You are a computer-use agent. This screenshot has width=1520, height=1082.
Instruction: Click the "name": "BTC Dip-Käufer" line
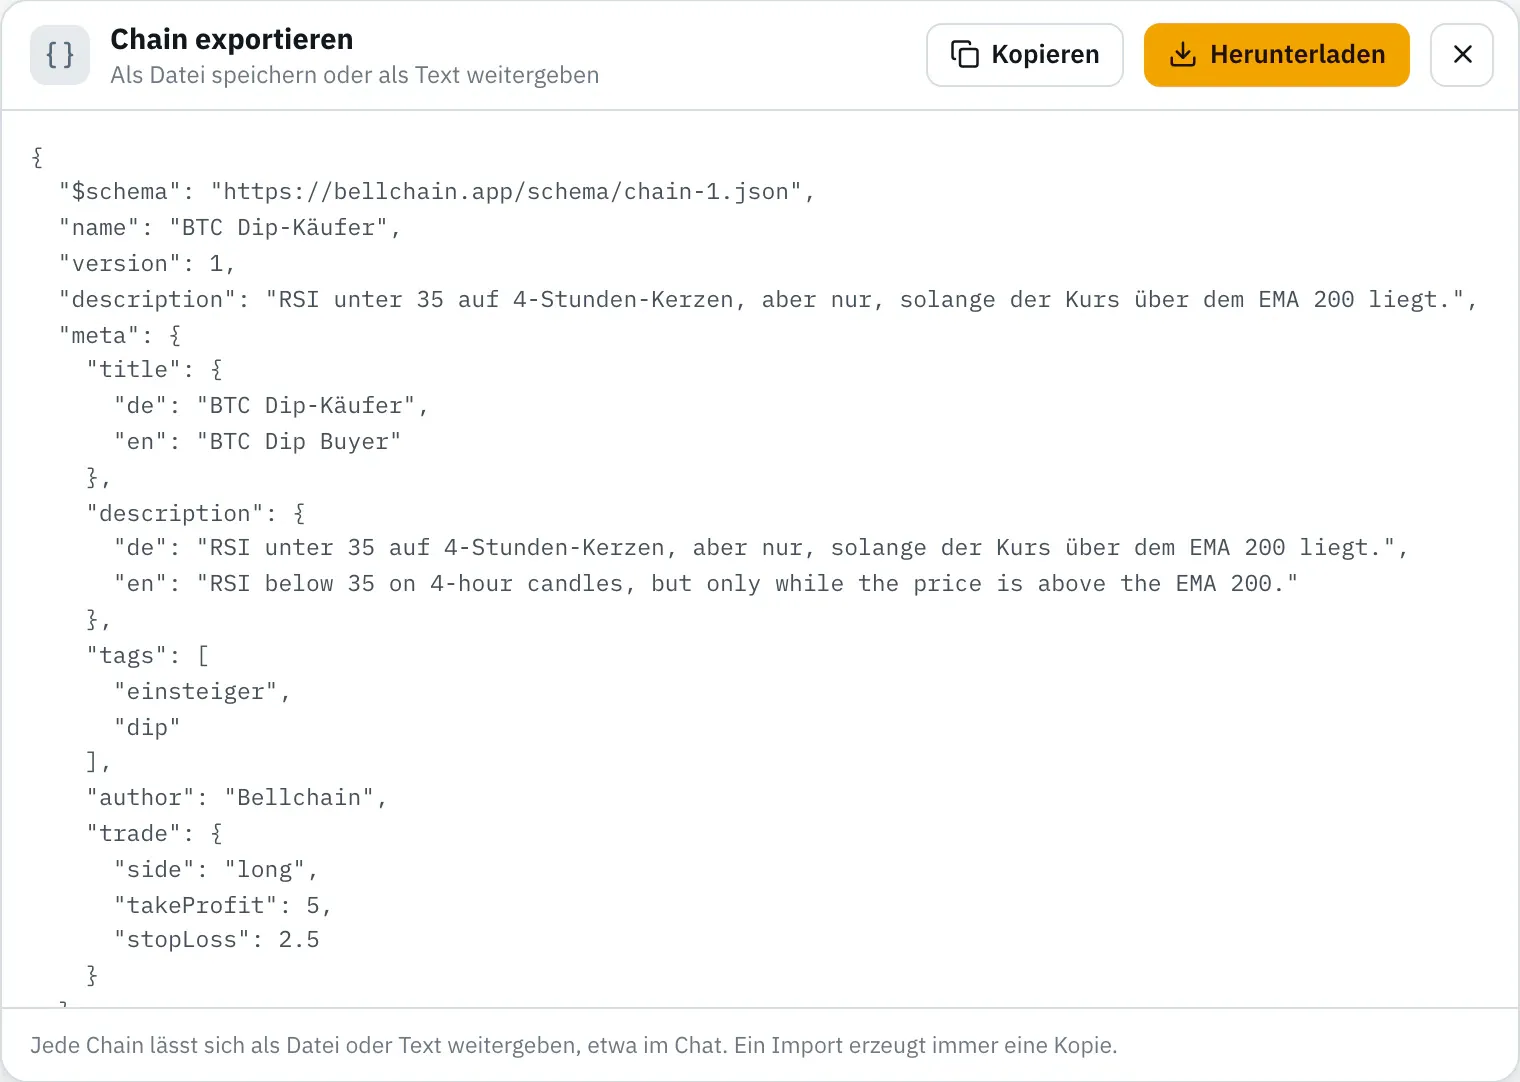[230, 228]
